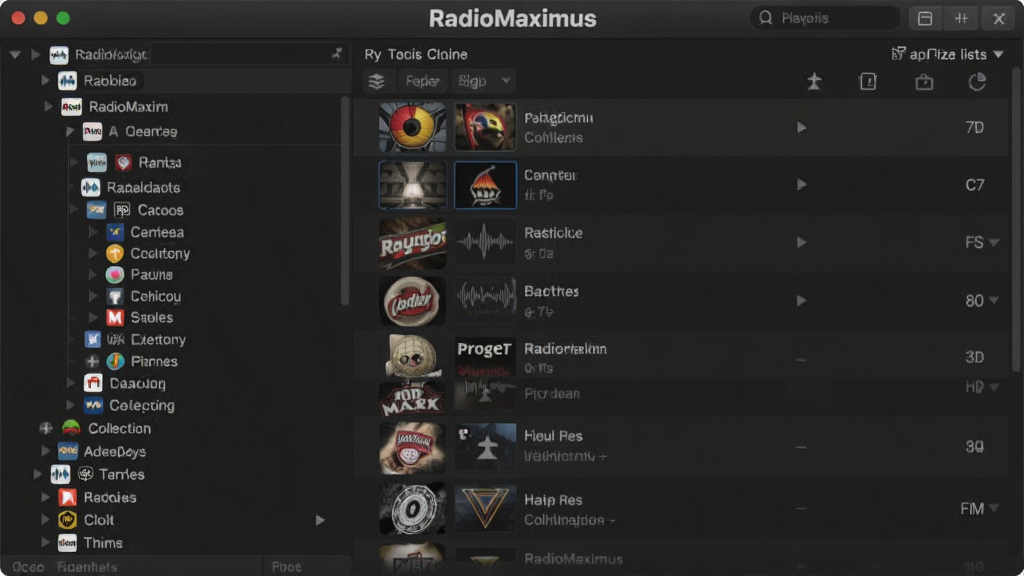Click the Oceo status bar item

(28, 567)
